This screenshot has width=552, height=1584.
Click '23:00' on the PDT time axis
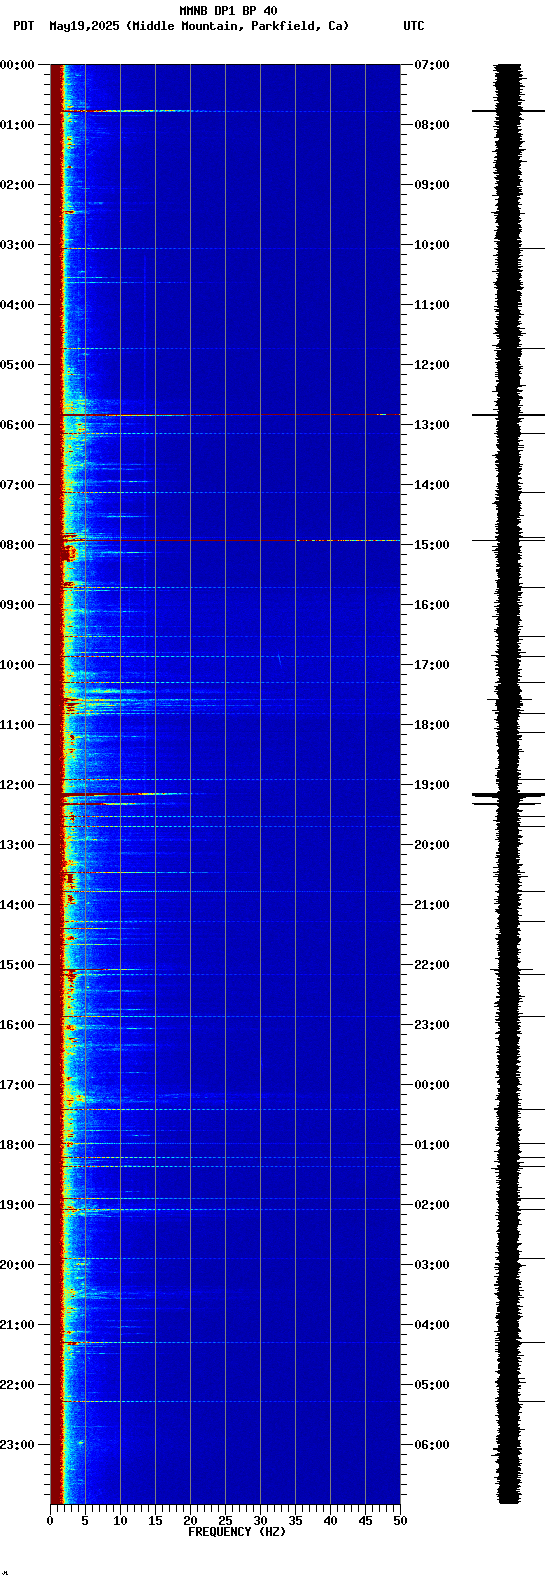tap(17, 1445)
